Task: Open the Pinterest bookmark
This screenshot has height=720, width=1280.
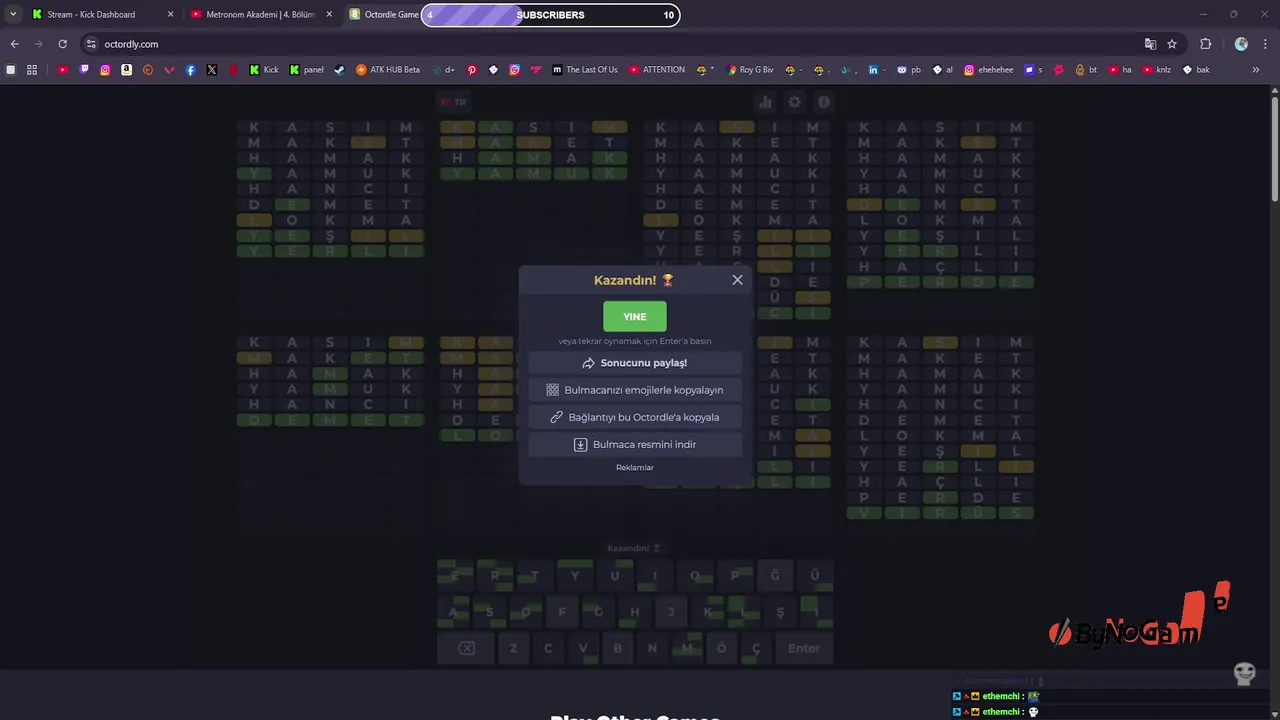Action: (472, 70)
